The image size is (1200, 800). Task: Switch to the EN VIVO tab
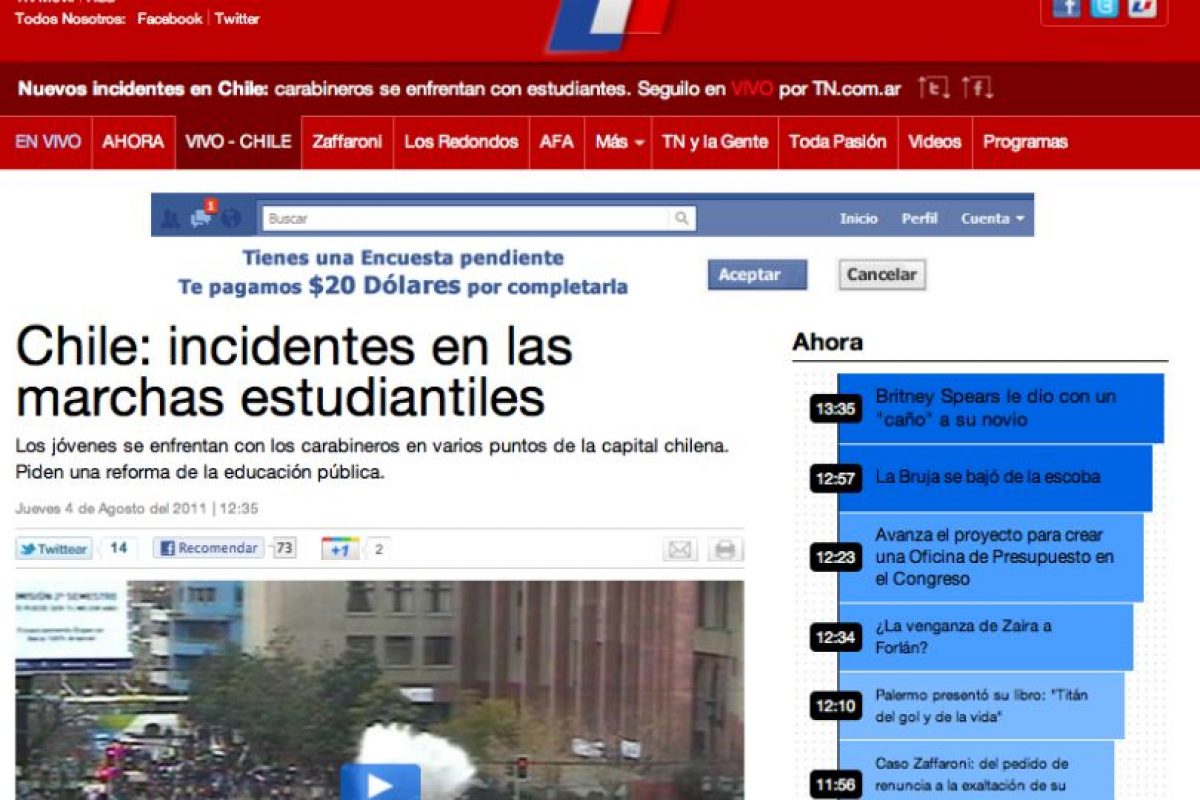click(47, 142)
